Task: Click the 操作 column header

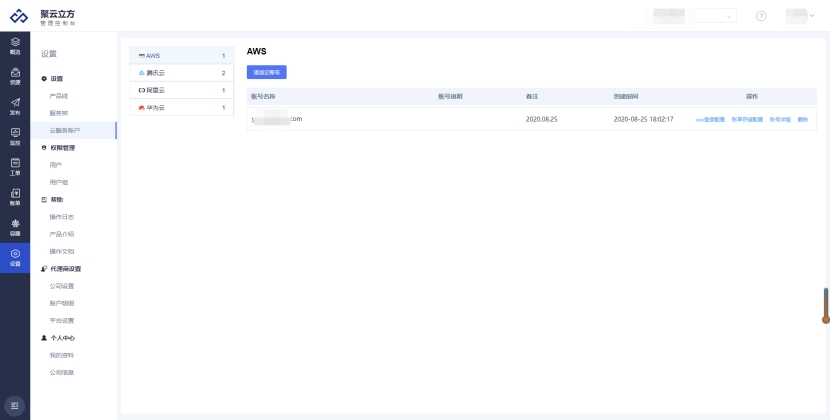Action: 752,96
